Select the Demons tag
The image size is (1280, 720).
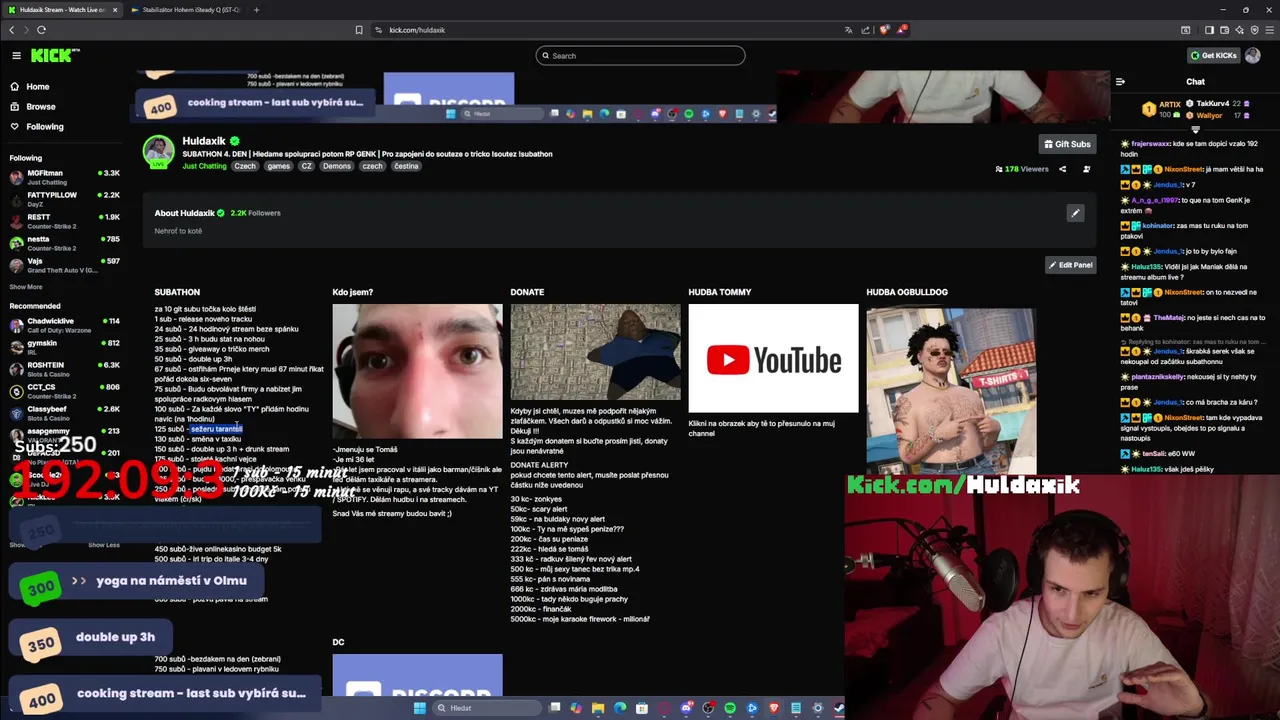pos(336,166)
